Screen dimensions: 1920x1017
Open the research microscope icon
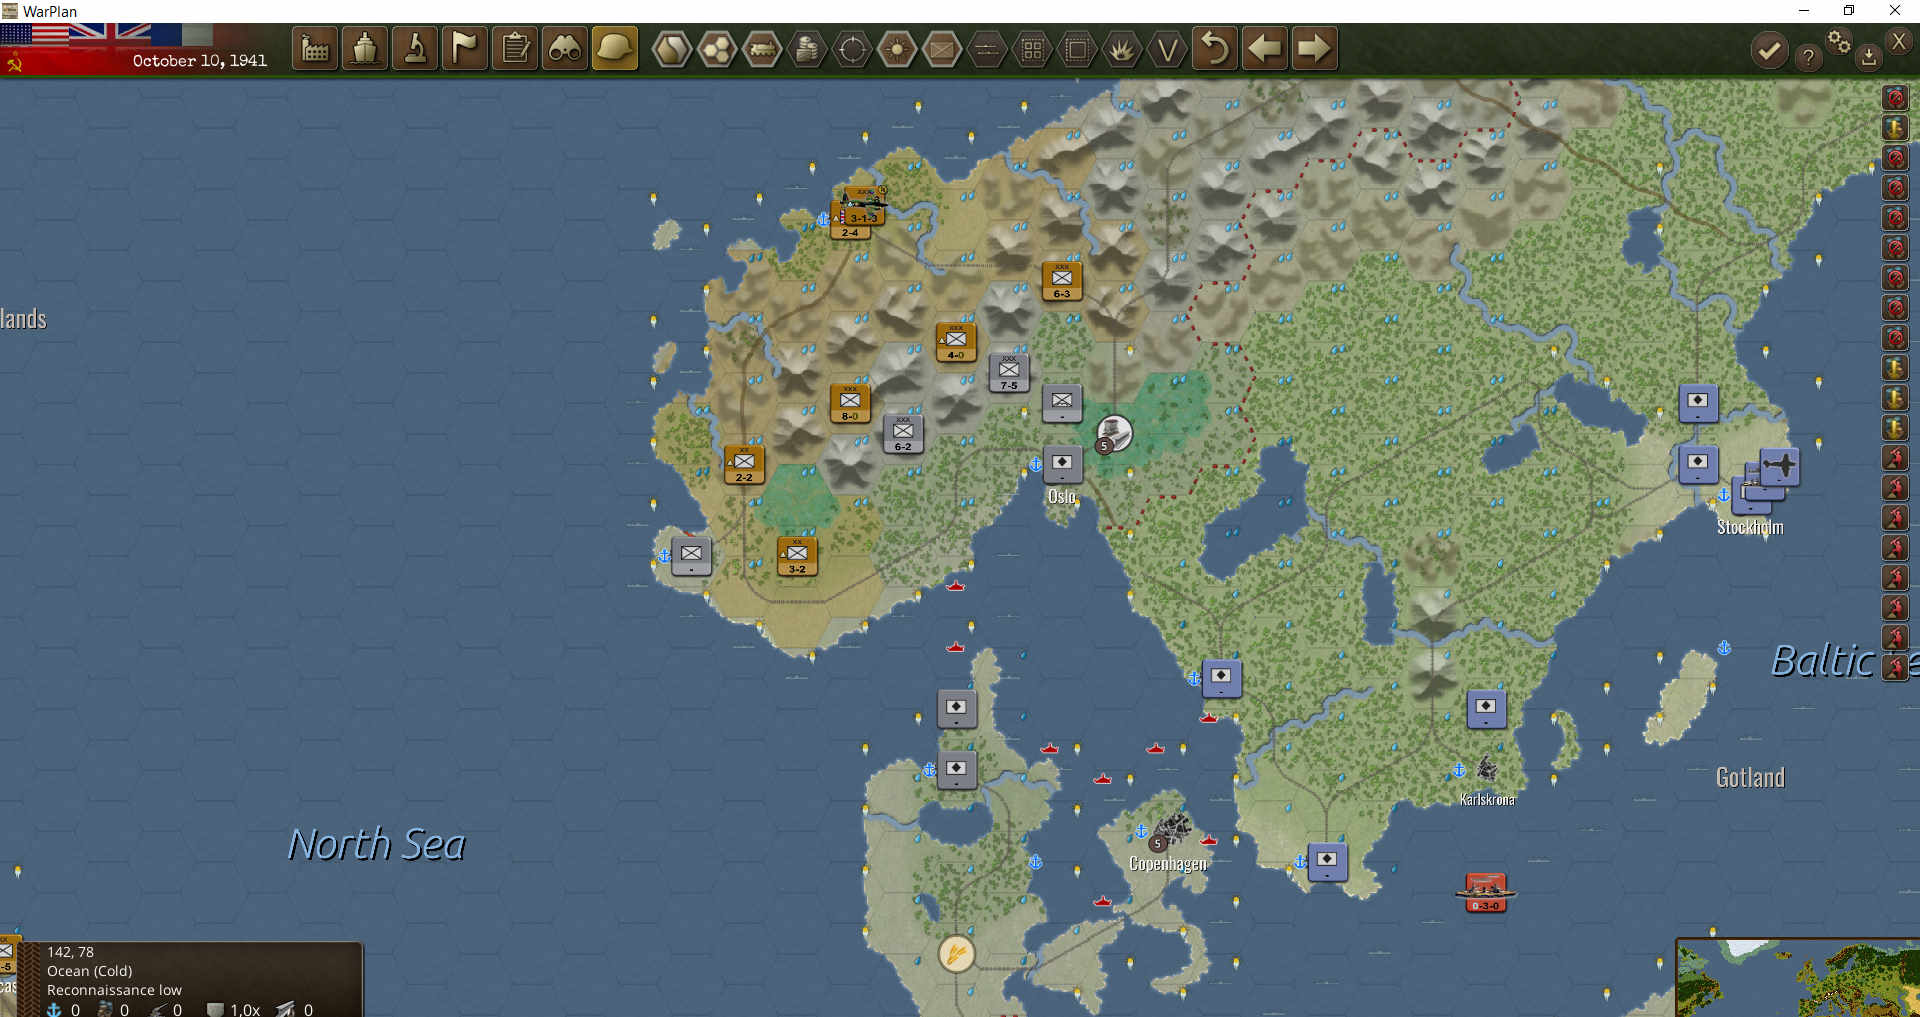click(x=415, y=49)
